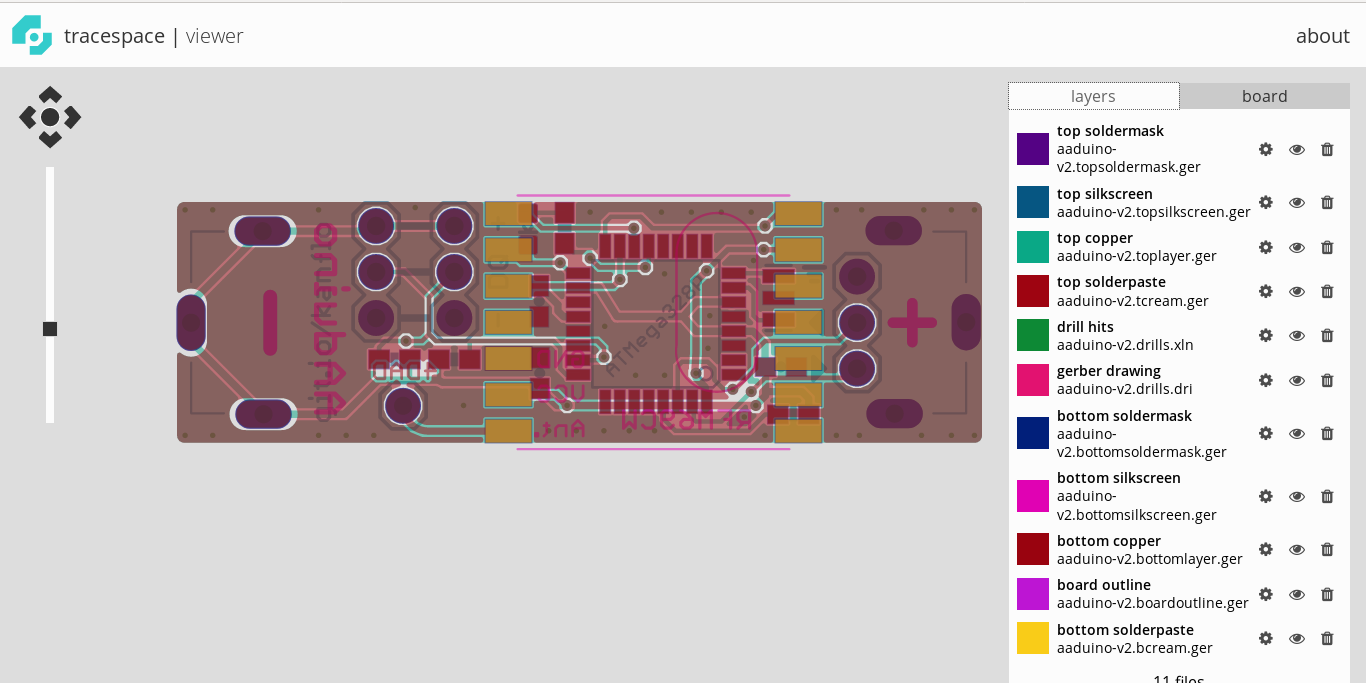Hide the top silkscreen layer
Image resolution: width=1366 pixels, height=683 pixels.
tap(1297, 202)
